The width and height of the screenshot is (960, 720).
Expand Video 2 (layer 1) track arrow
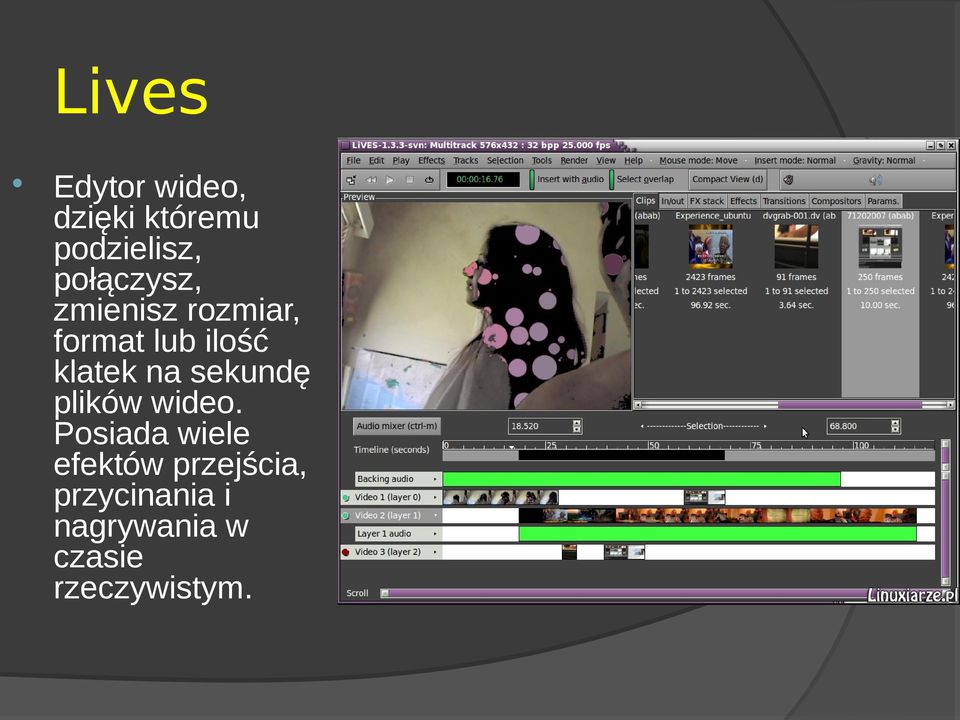[x=435, y=516]
